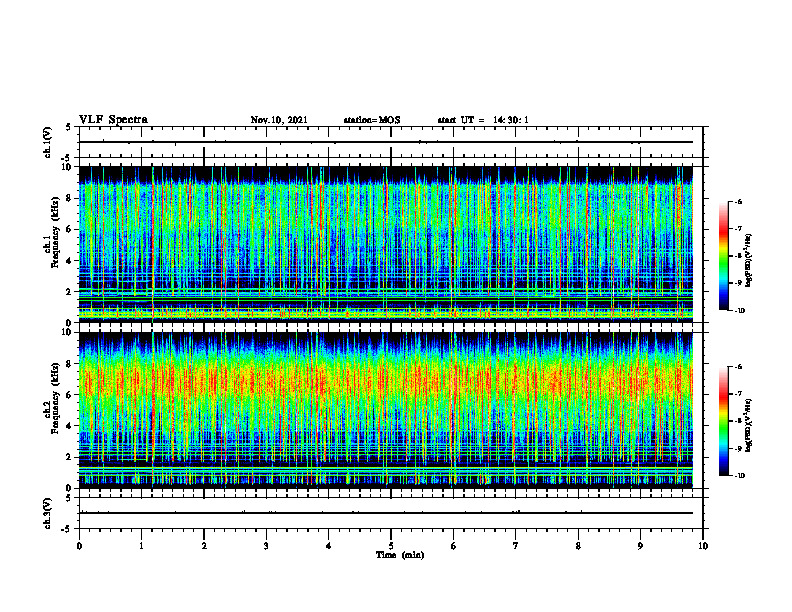Image resolution: width=792 pixels, height=612 pixels.
Task: Click the ch.1 spectrogram plot area
Action: click(386, 244)
